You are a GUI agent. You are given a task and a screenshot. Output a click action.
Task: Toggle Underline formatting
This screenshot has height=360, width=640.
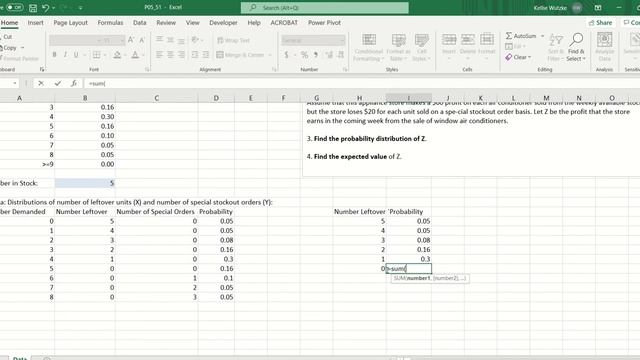pyautogui.click(x=76, y=55)
